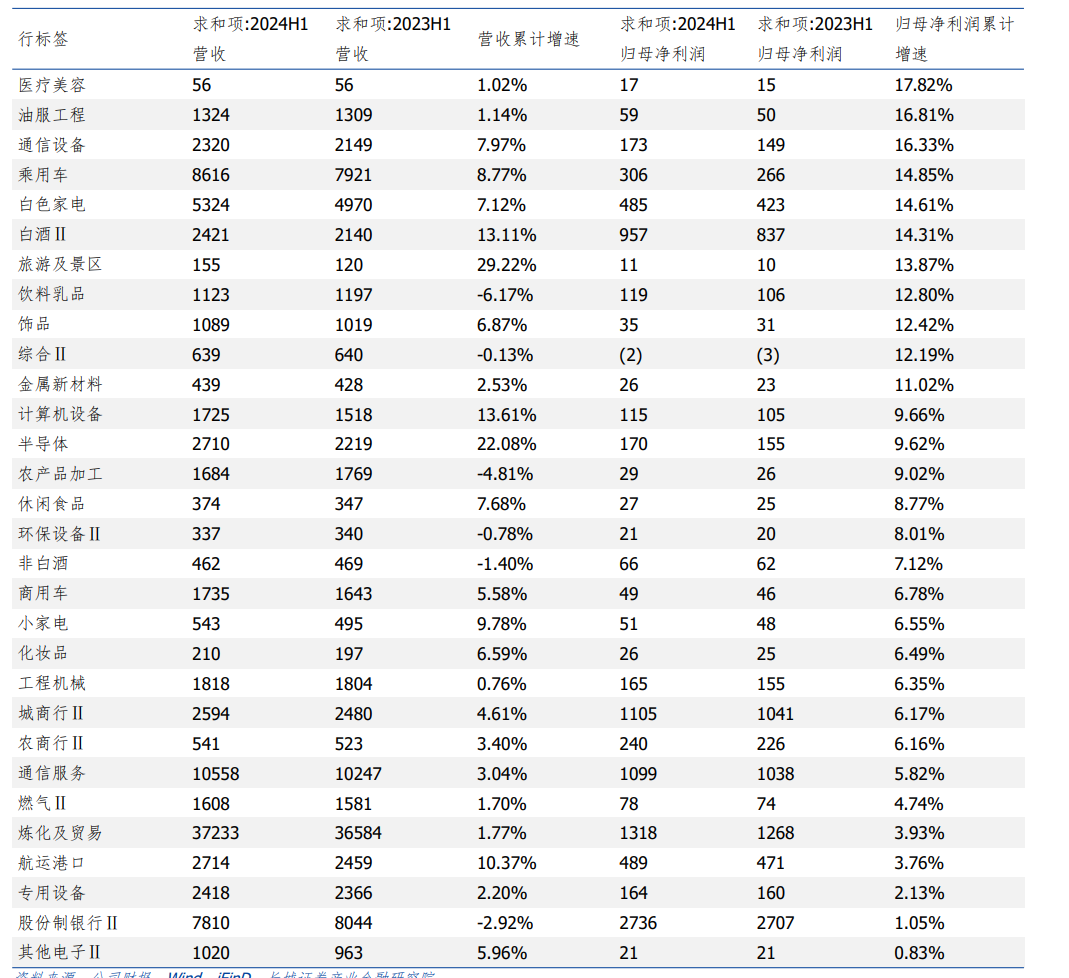Select the (2) net profit cell

click(x=631, y=354)
